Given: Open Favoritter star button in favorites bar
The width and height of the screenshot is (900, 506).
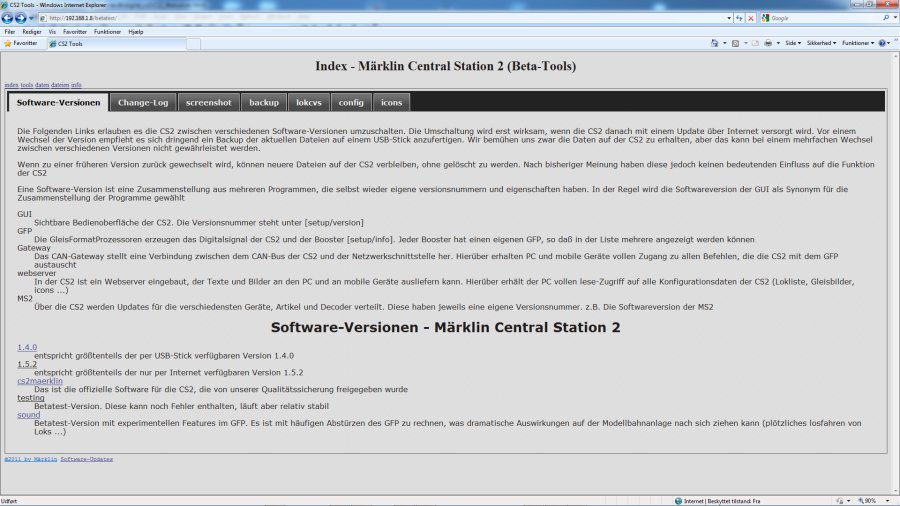Looking at the screenshot, I should pyautogui.click(x=21, y=44).
